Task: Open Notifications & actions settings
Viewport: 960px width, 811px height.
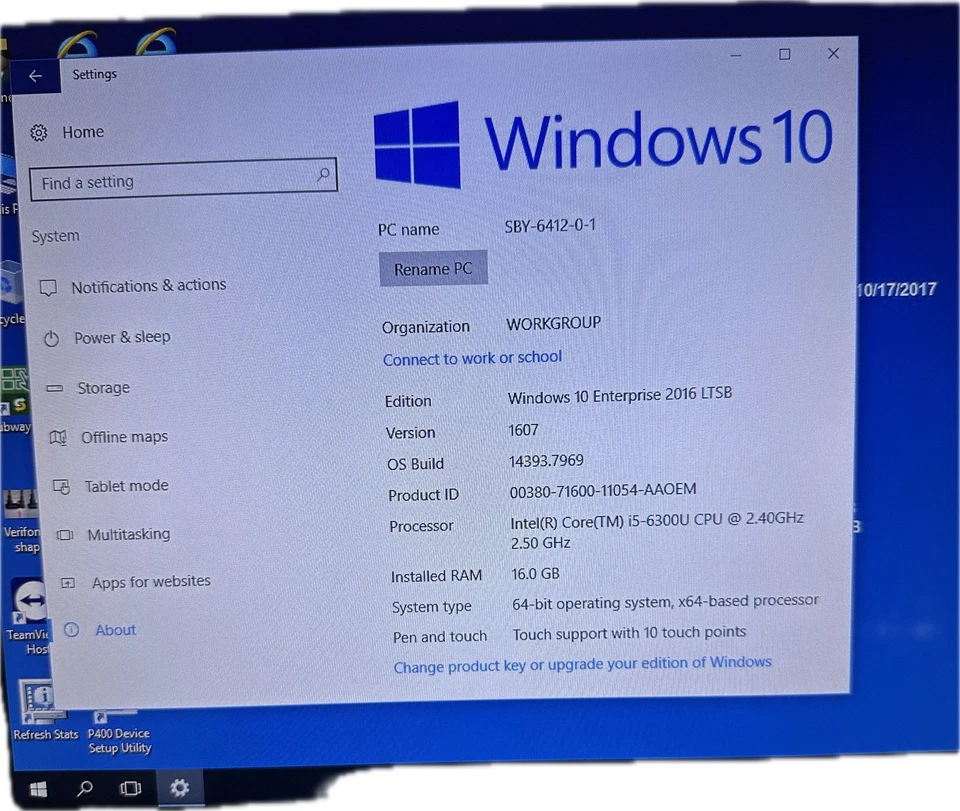Action: pos(149,286)
